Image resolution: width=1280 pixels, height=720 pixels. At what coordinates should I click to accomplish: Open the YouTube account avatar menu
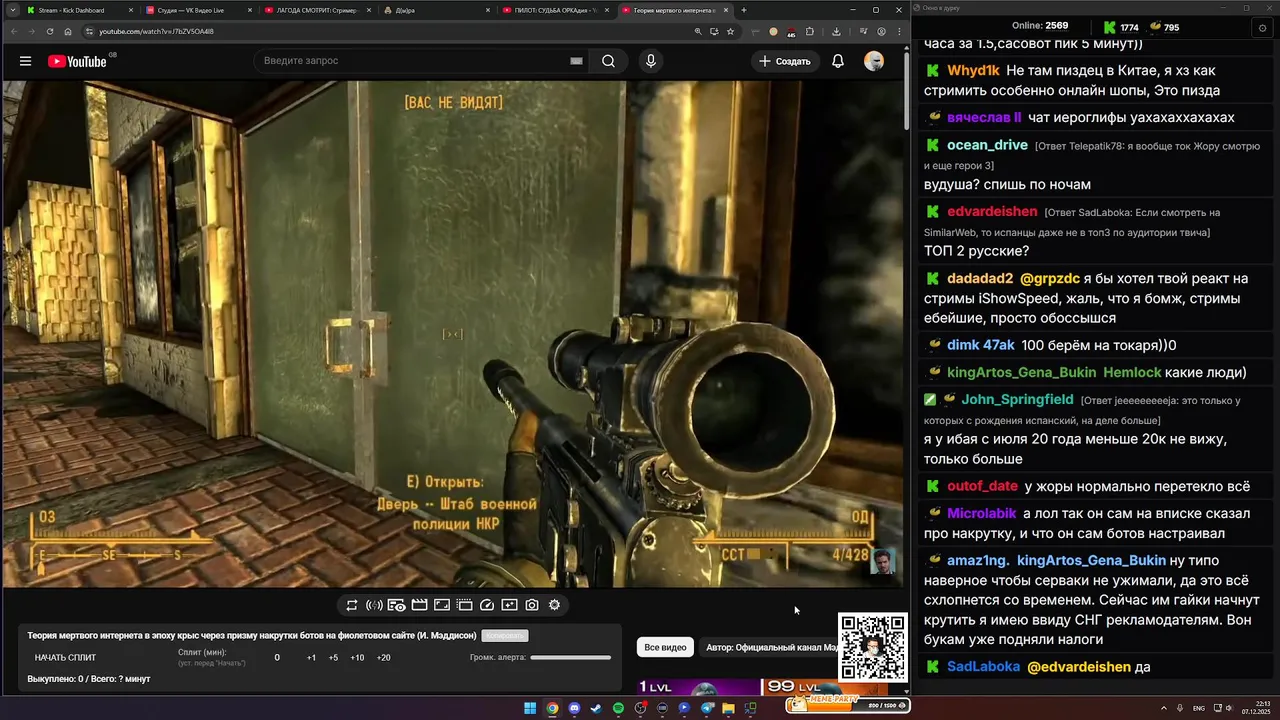(x=874, y=61)
